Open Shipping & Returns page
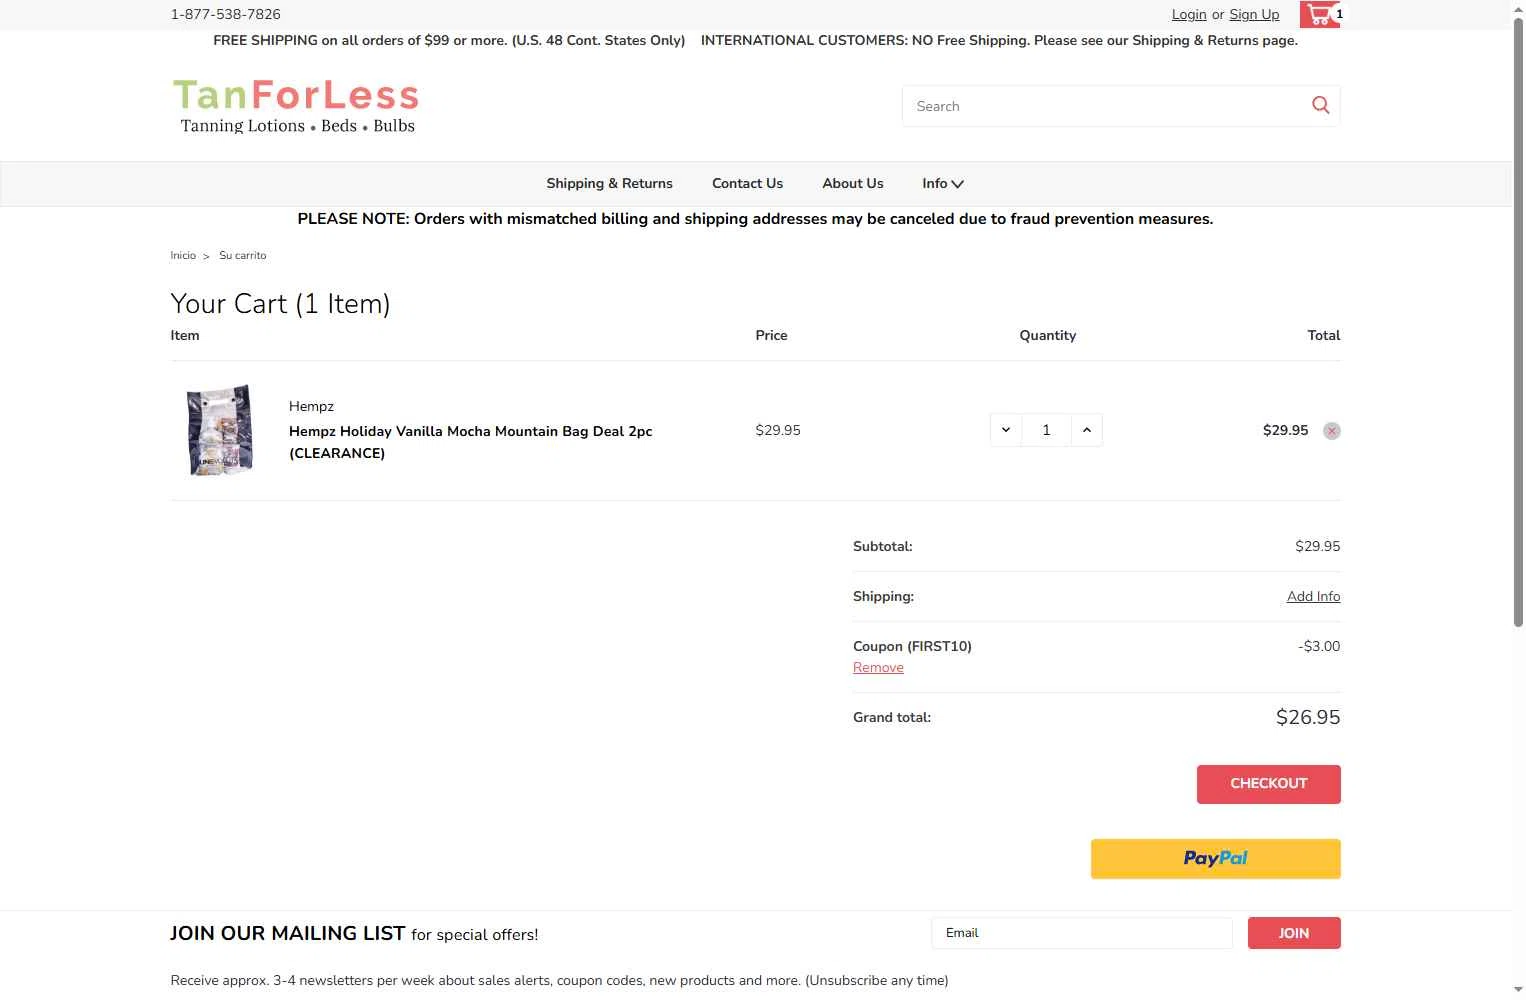 (609, 183)
